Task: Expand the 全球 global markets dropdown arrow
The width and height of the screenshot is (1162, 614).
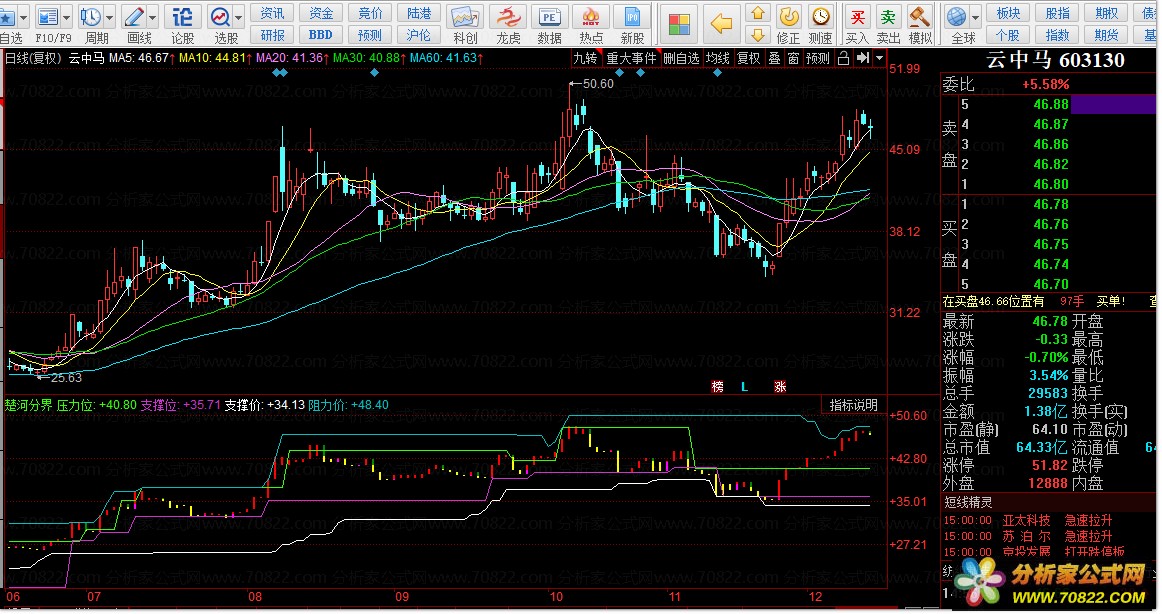Action: pyautogui.click(x=974, y=17)
